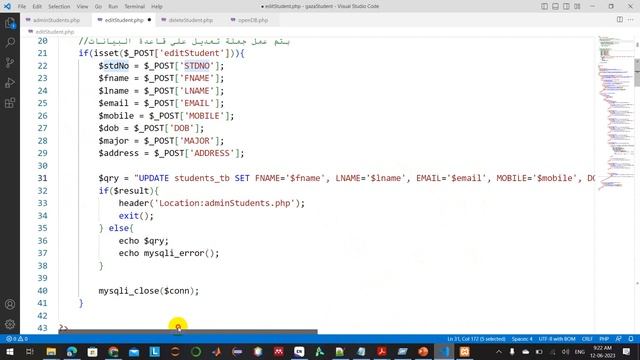Click line number 31 in gutter
The width and height of the screenshot is (640, 360).
(42, 178)
